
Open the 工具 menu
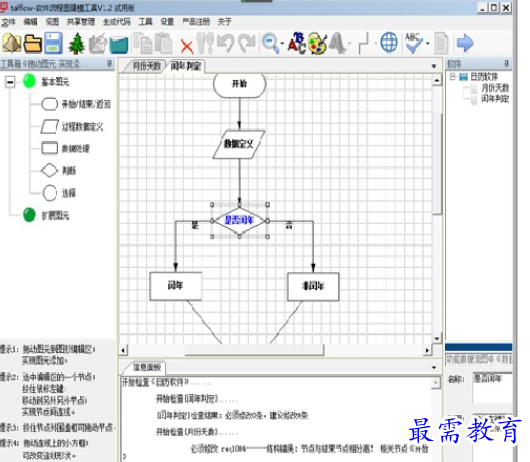[x=145, y=22]
